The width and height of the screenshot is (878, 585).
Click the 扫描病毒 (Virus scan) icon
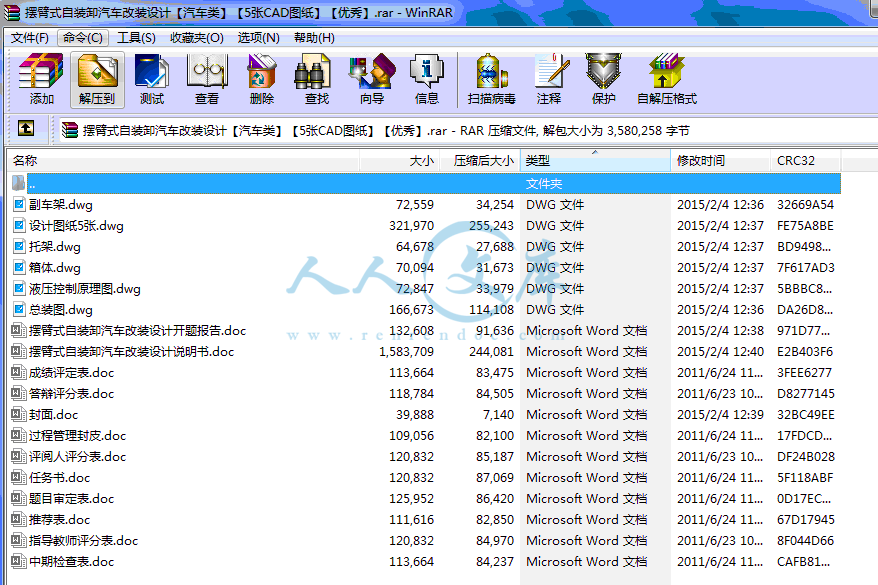(491, 79)
